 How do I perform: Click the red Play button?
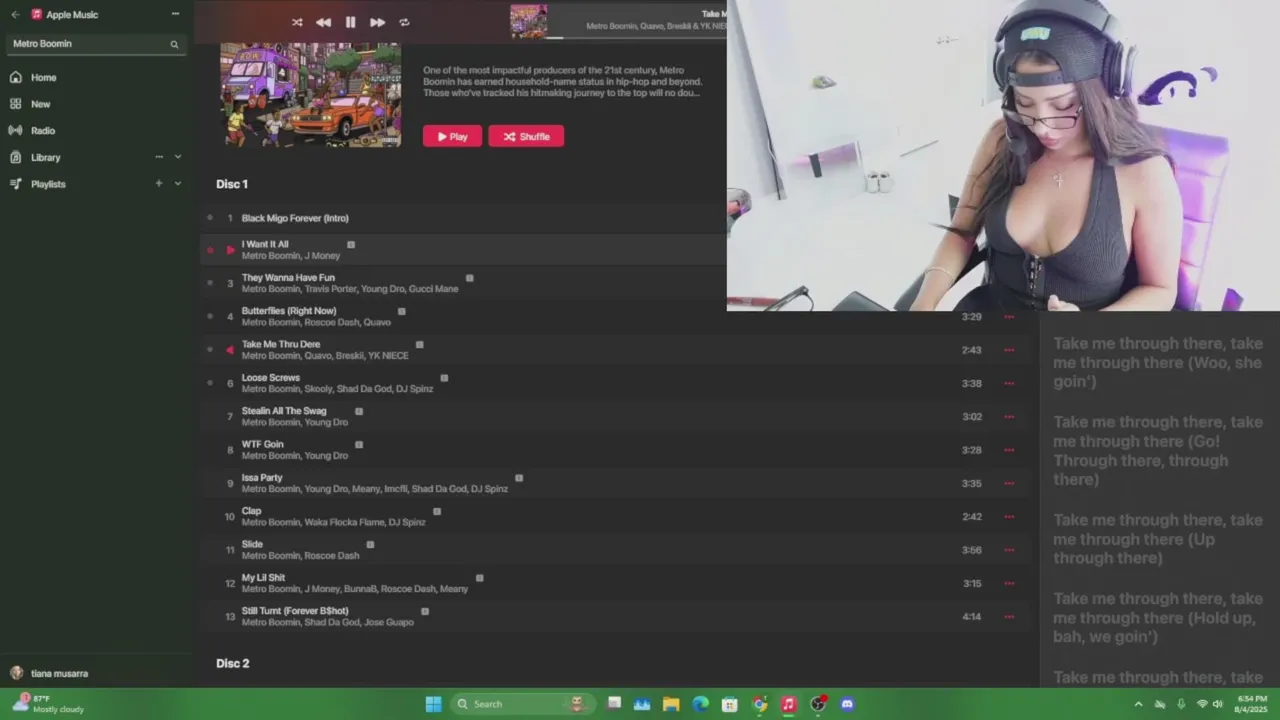[452, 137]
